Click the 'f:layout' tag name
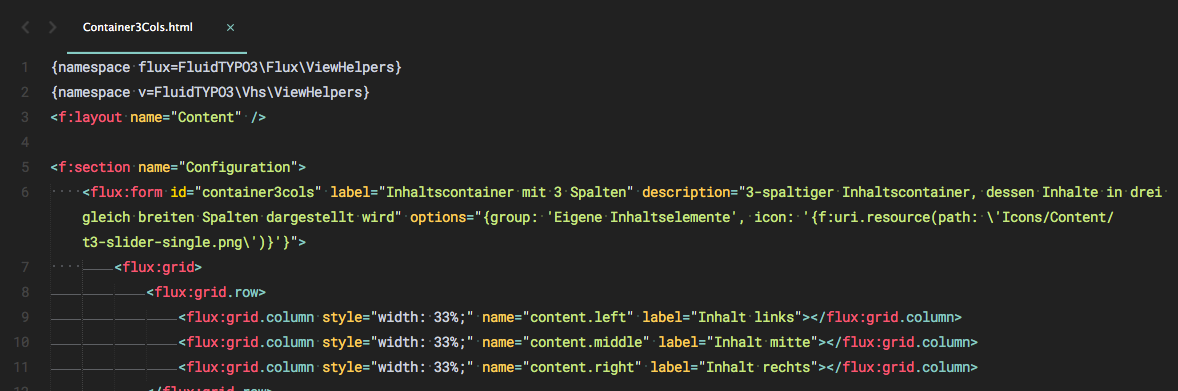The width and height of the screenshot is (1178, 391). tap(90, 117)
